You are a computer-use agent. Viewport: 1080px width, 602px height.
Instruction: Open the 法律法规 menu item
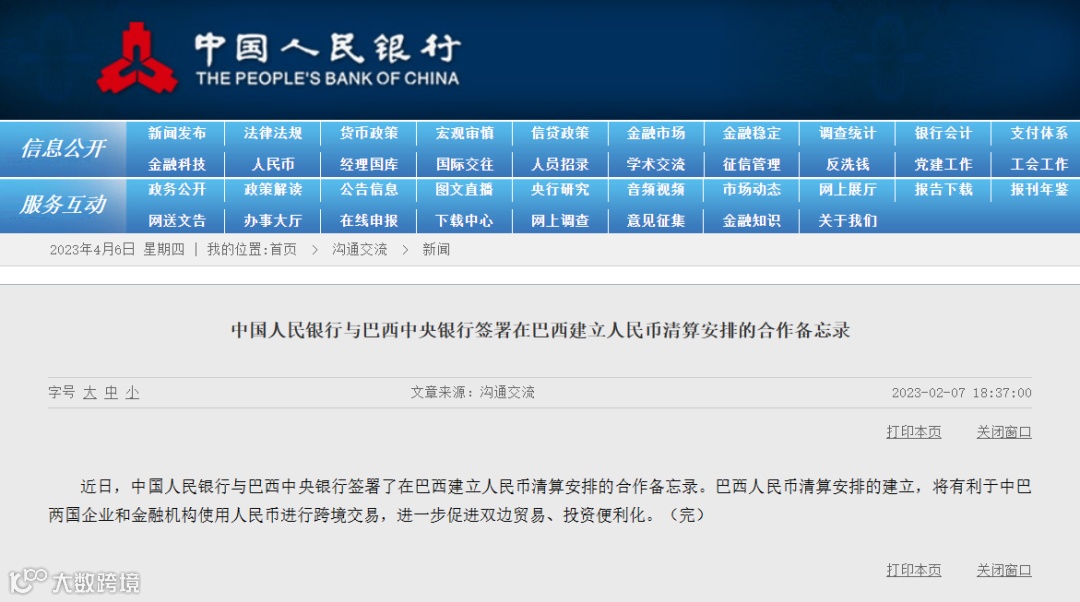[x=273, y=133]
